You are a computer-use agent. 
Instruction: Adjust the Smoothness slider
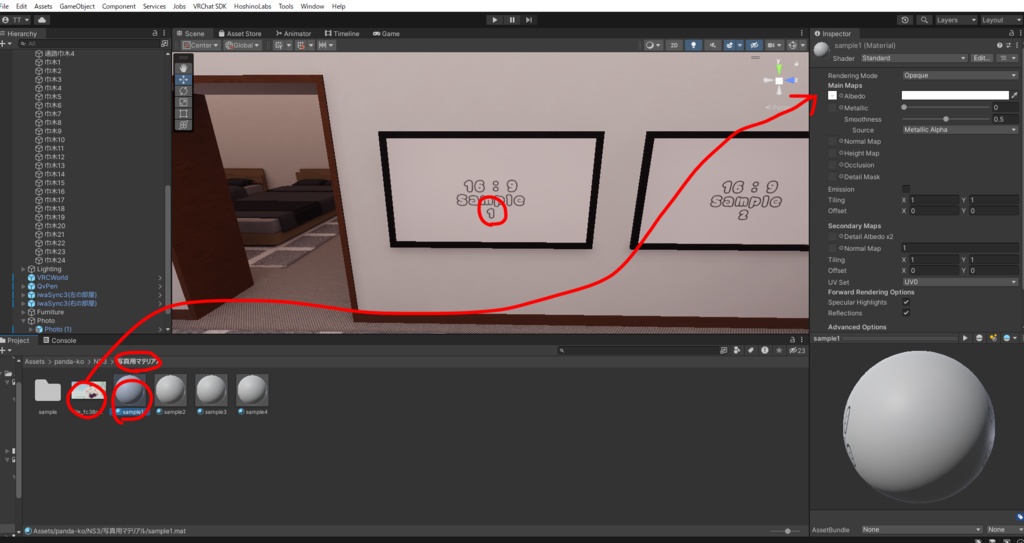[x=946, y=119]
